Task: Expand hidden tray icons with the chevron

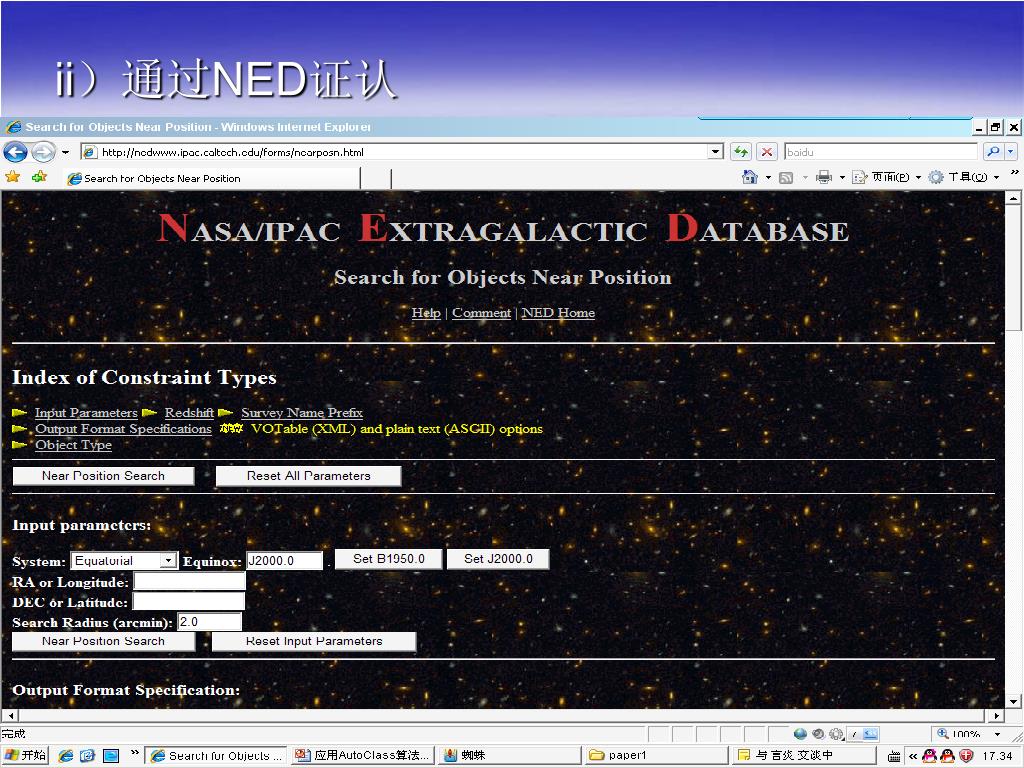Action: coord(912,756)
